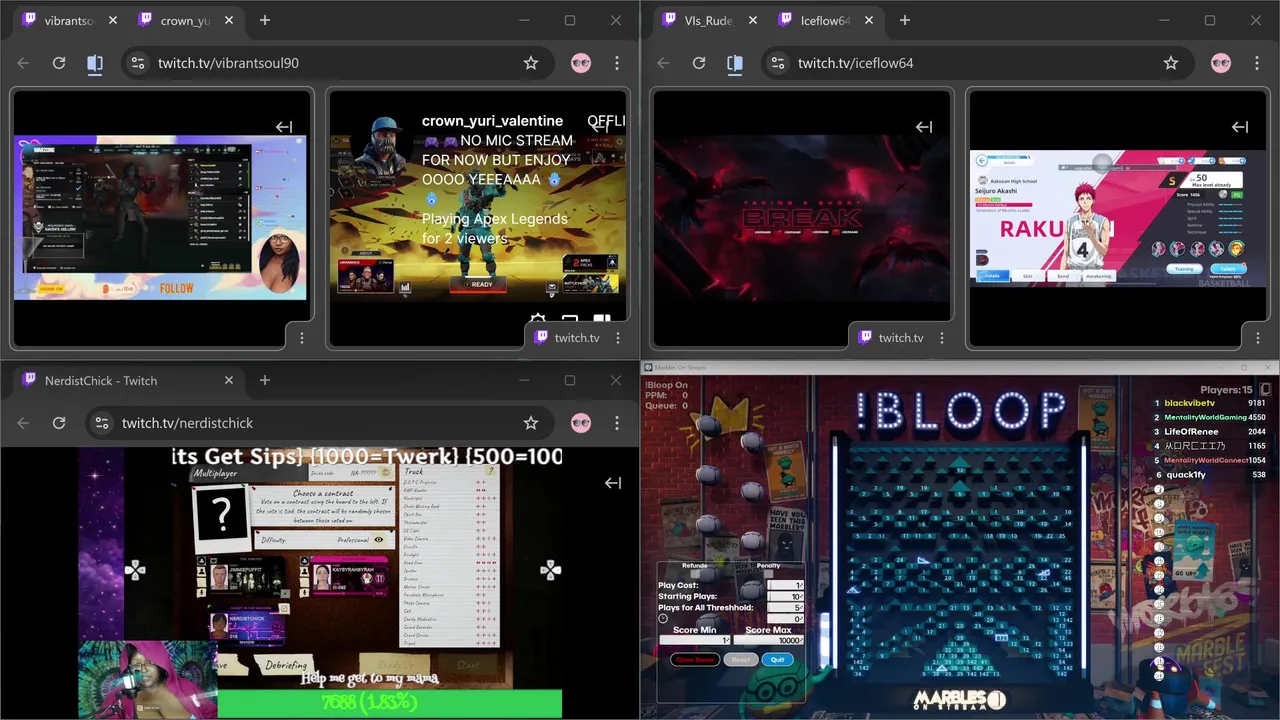Screen dimensions: 1280x720
Task: Open Chrome menu in iceflow64 window
Action: (1257, 63)
